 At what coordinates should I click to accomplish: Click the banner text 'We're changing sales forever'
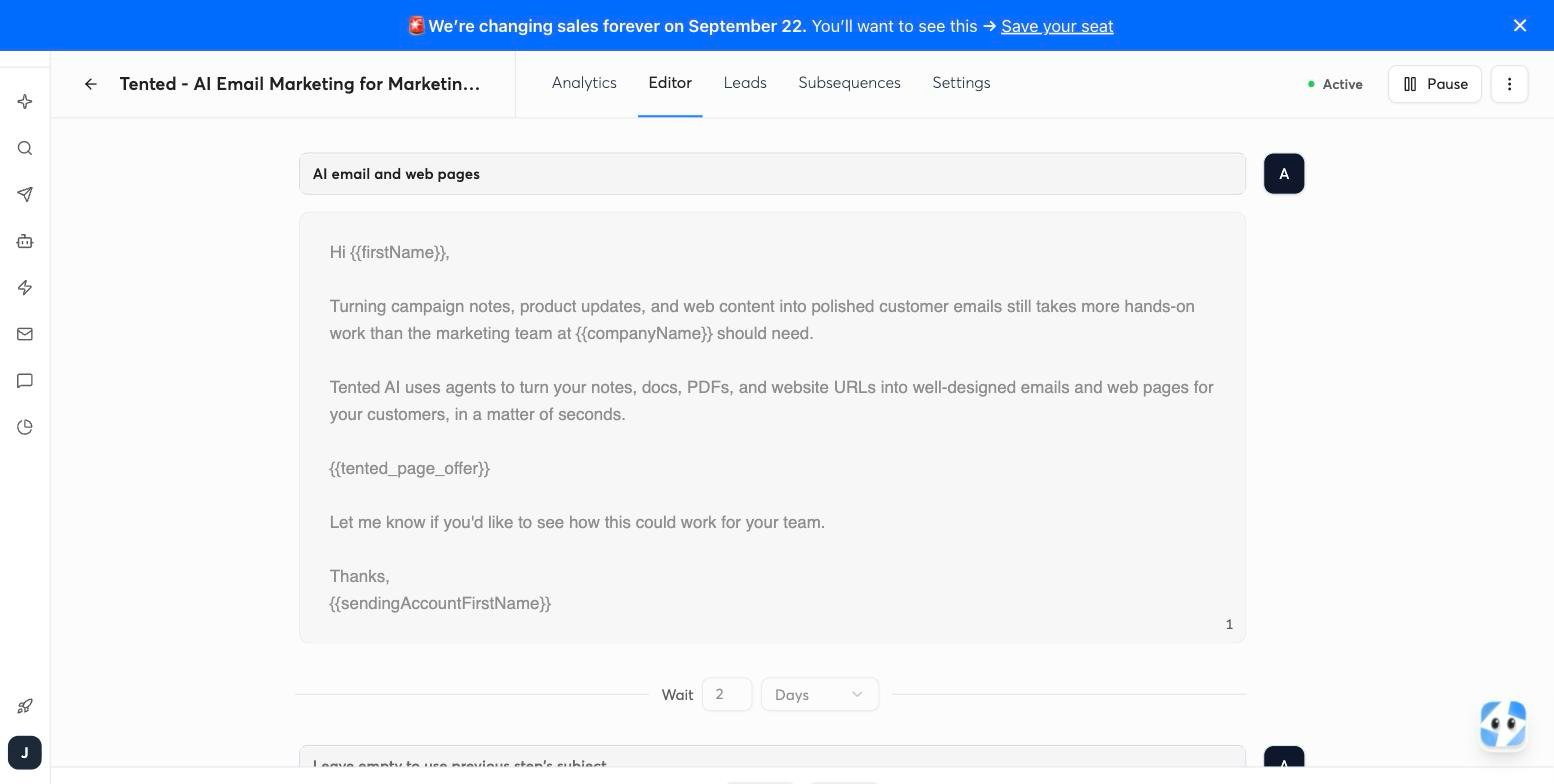tap(617, 26)
